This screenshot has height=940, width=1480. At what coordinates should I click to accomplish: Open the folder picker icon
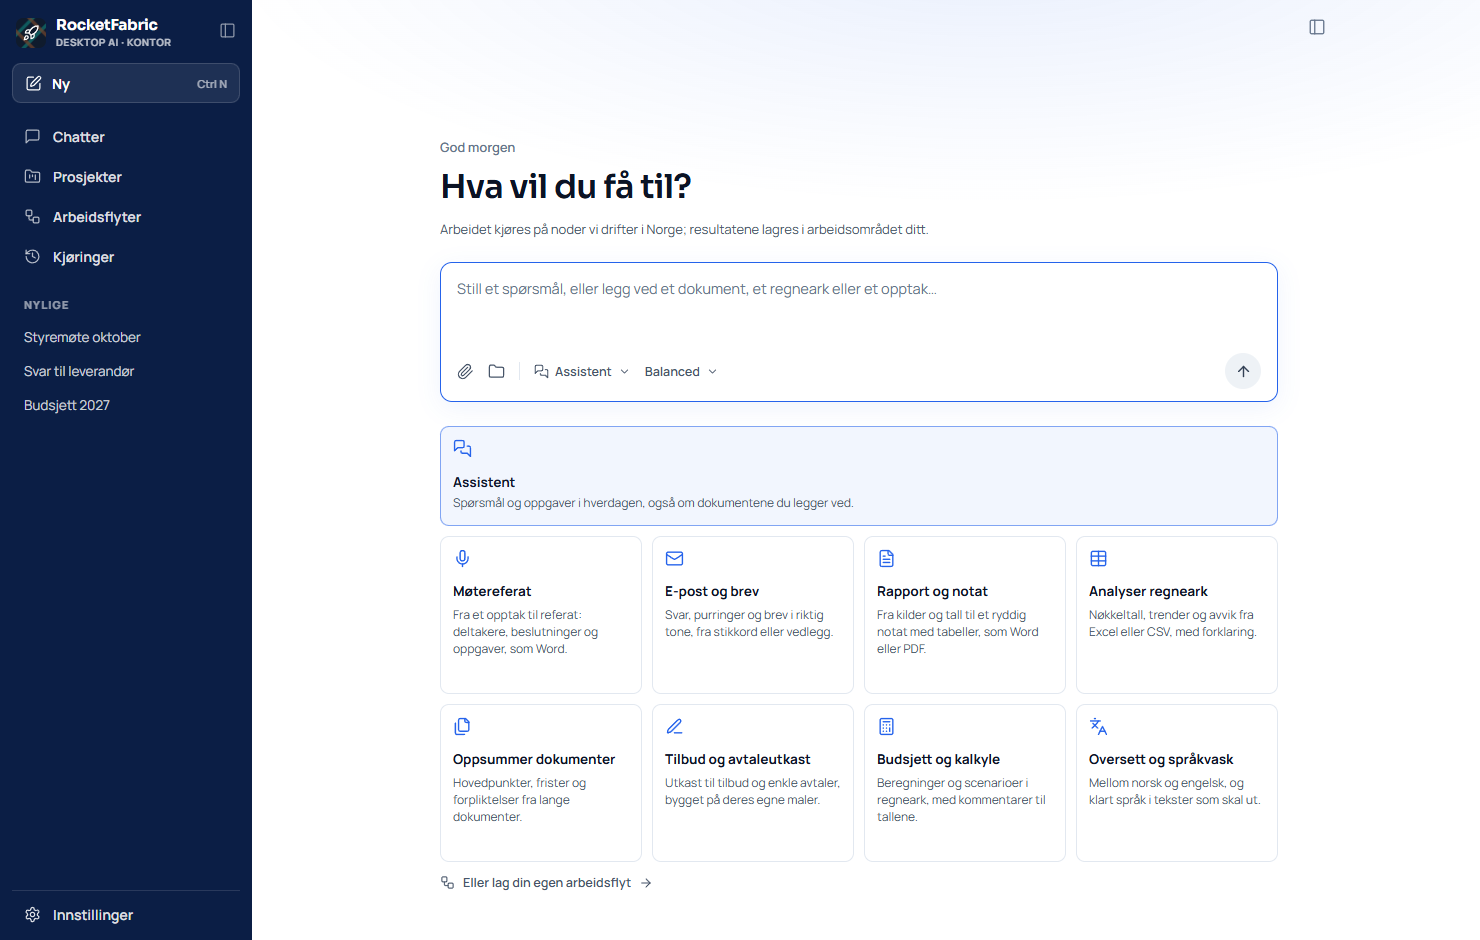[x=496, y=371]
